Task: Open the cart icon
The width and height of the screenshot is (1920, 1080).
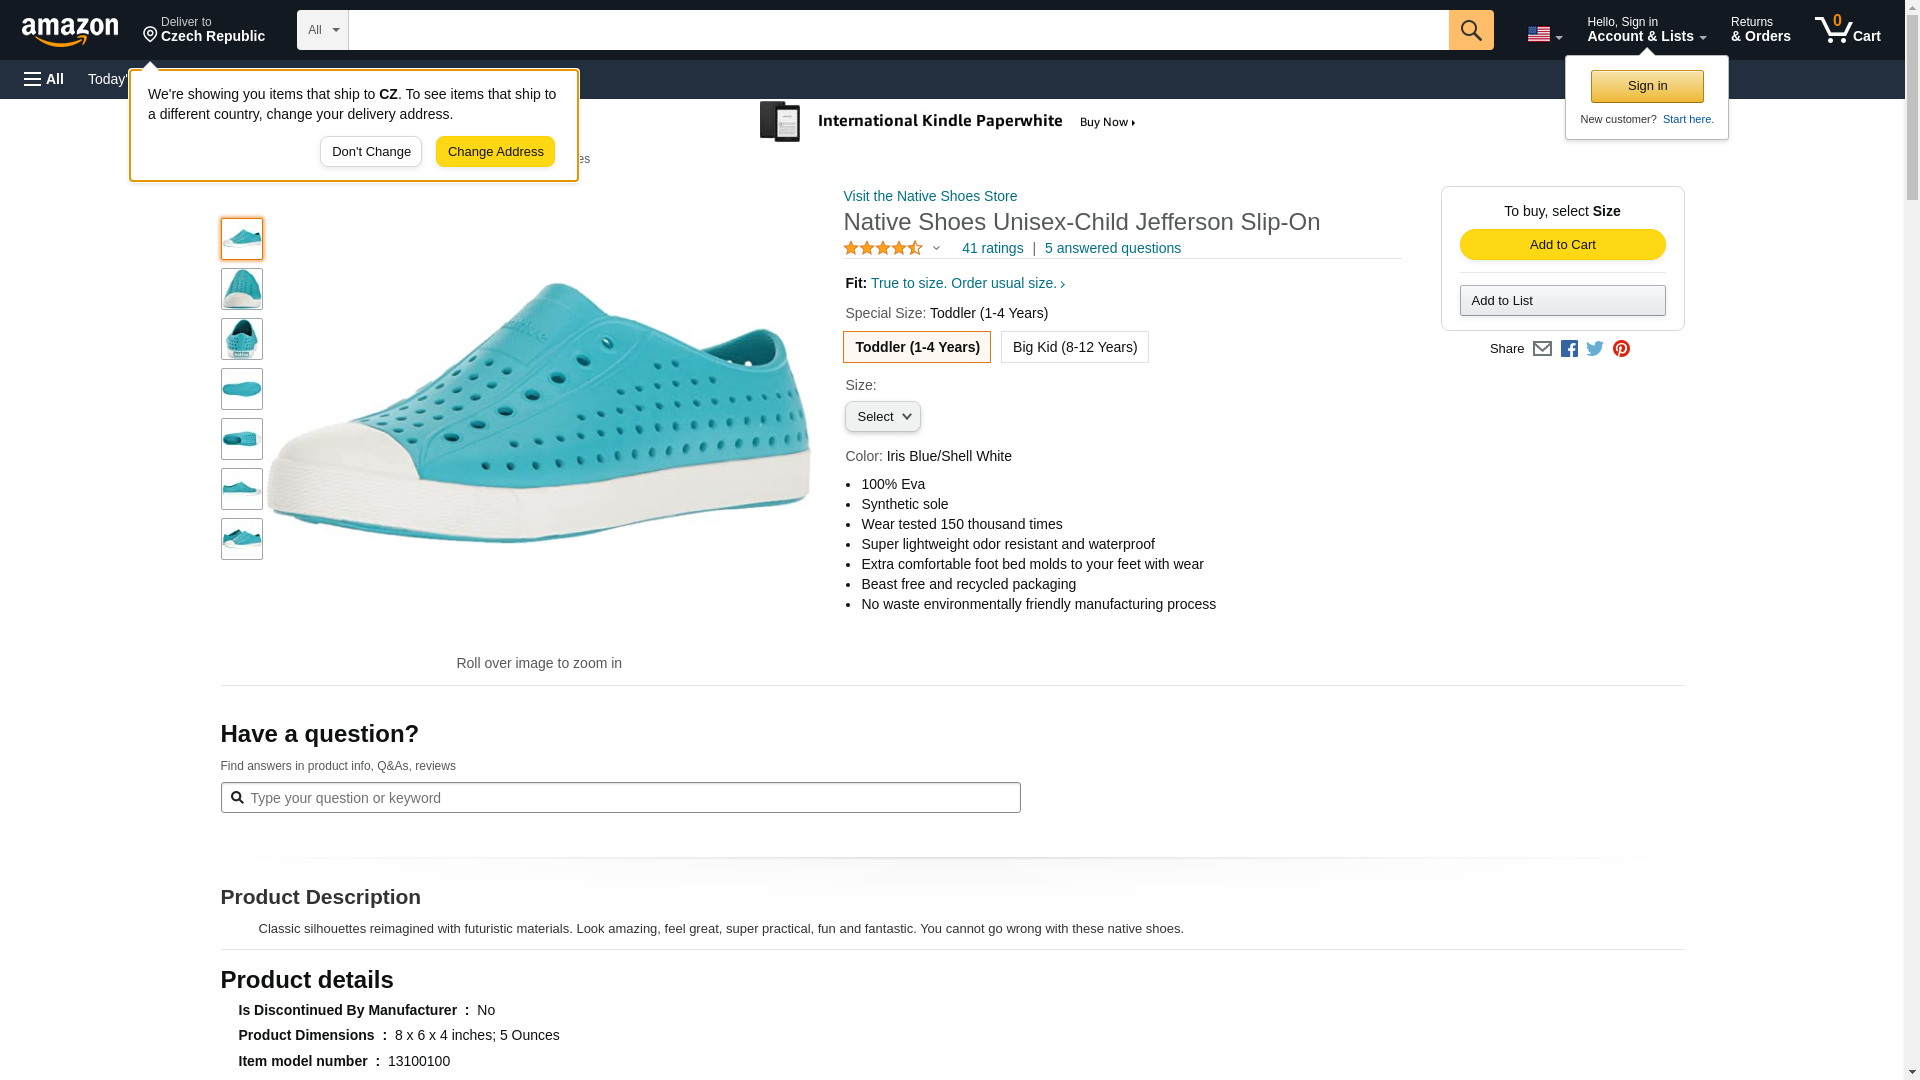Action: tap(1847, 30)
